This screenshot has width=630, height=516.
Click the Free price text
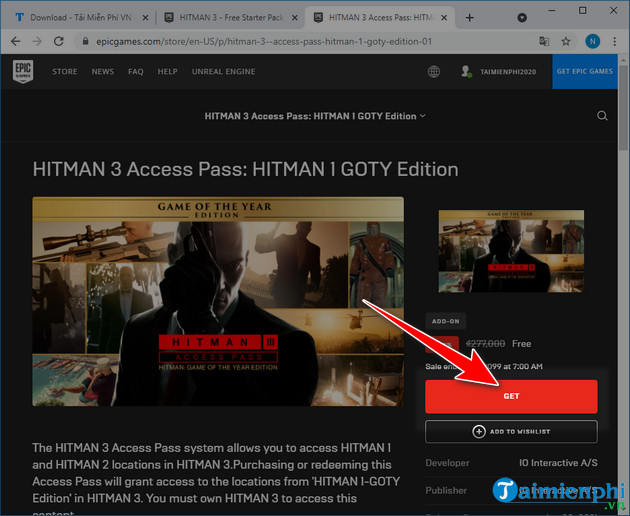coord(522,344)
